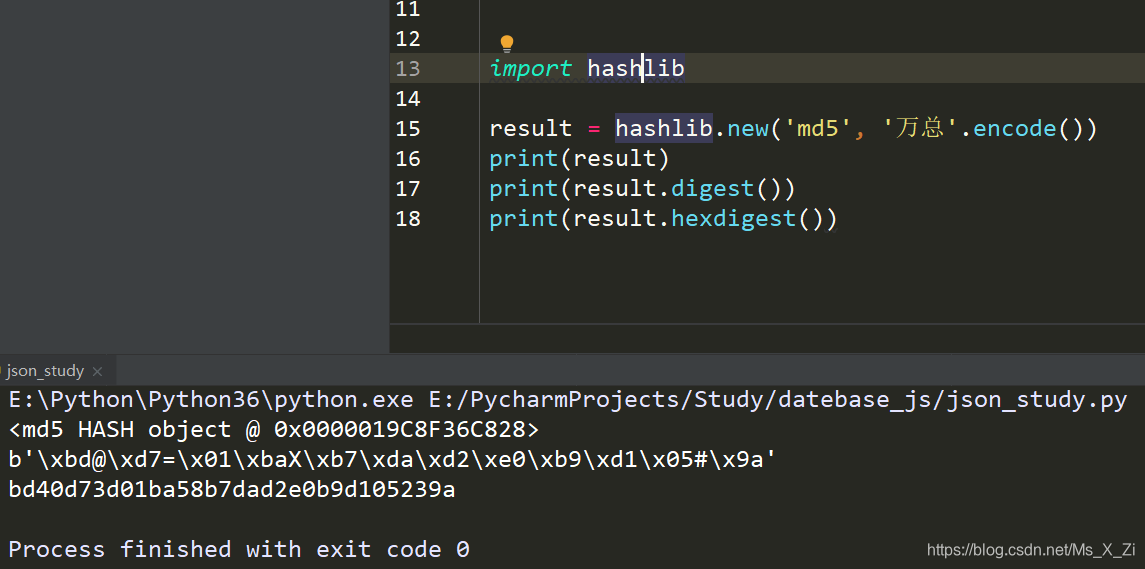The width and height of the screenshot is (1145, 569).
Task: Click the 'digest' method on line 17
Action: point(713,188)
